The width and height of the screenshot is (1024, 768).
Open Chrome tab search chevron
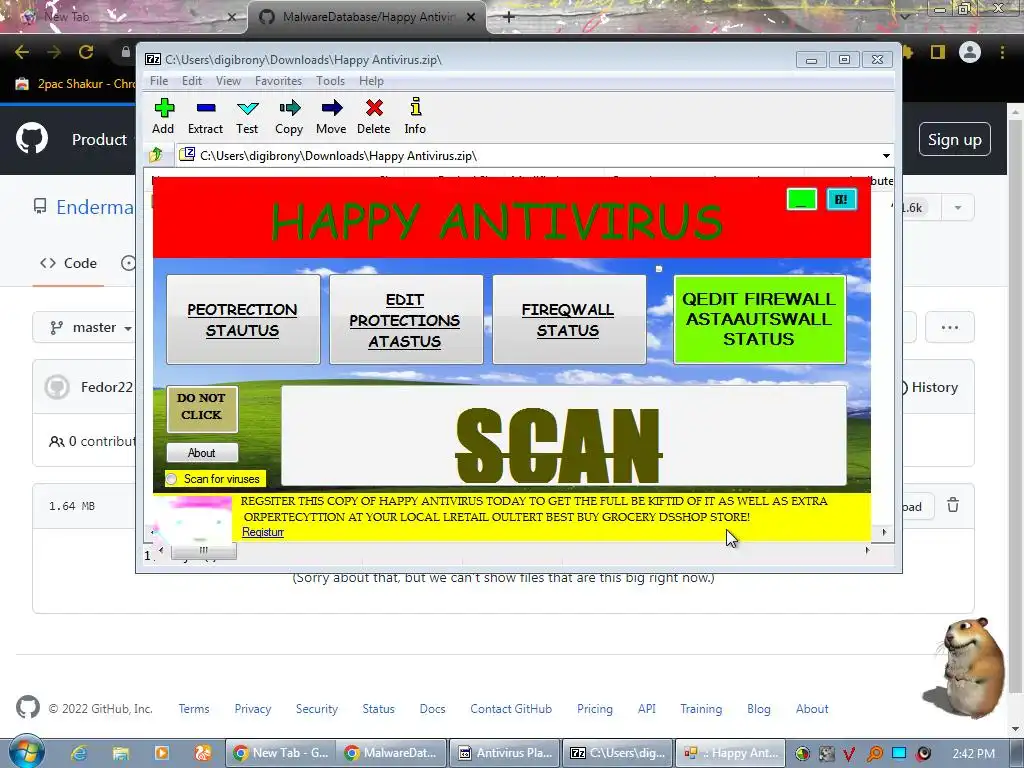[905, 16]
